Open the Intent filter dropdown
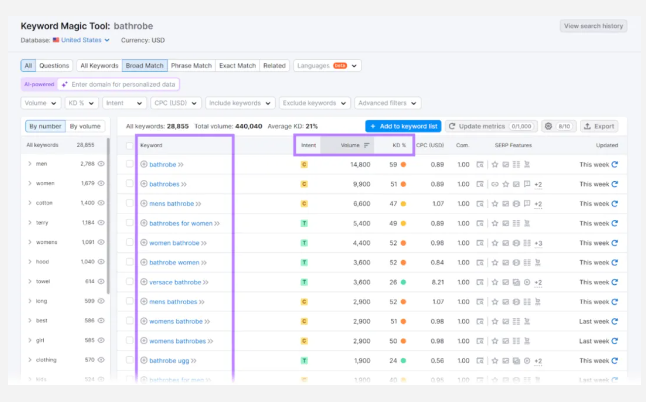Screen dimensions: 646x402 124,103
